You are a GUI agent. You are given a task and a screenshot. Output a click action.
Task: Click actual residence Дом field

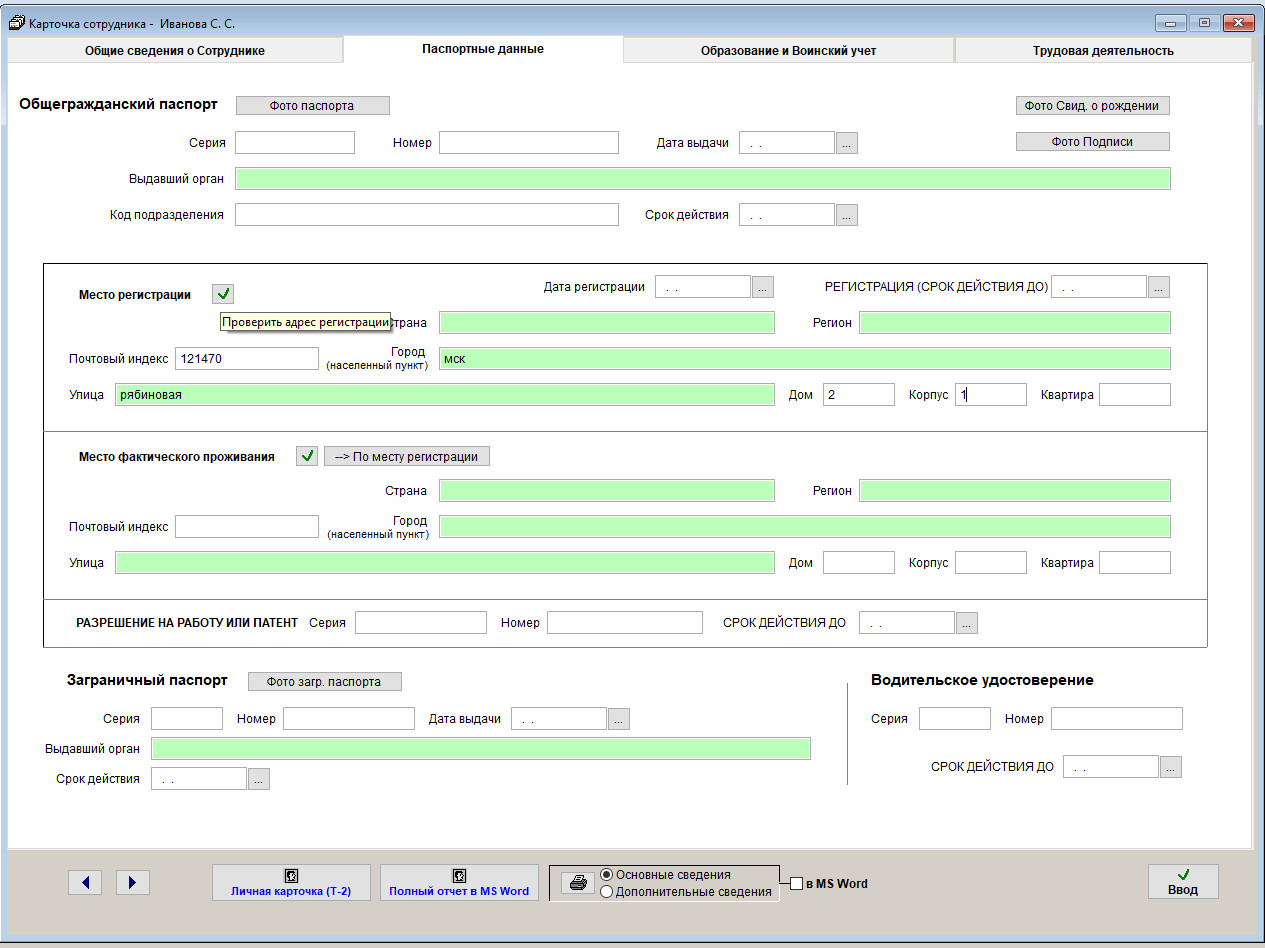point(859,563)
